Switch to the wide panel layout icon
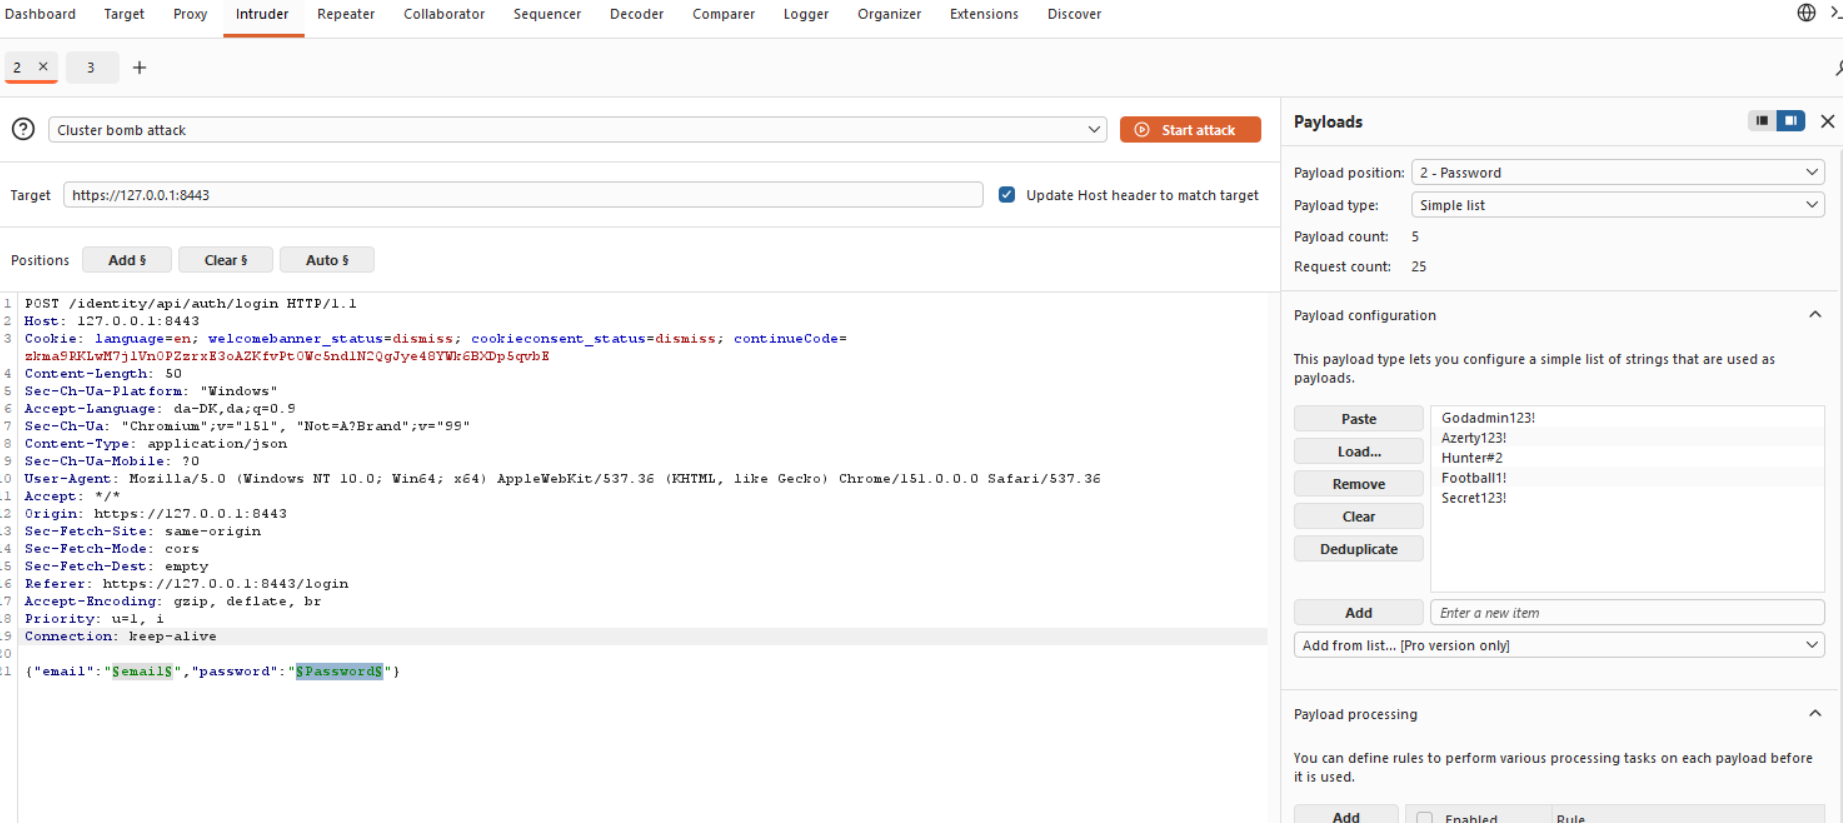 1790,121
